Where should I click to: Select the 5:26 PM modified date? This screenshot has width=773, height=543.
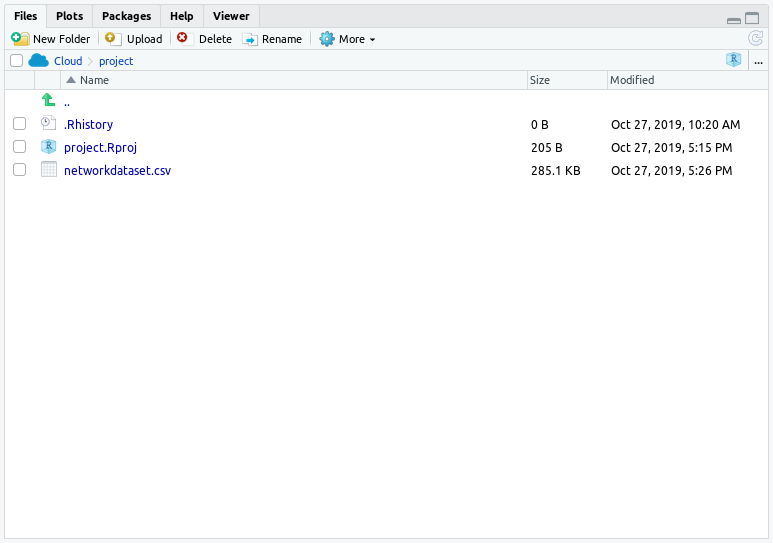tap(672, 171)
